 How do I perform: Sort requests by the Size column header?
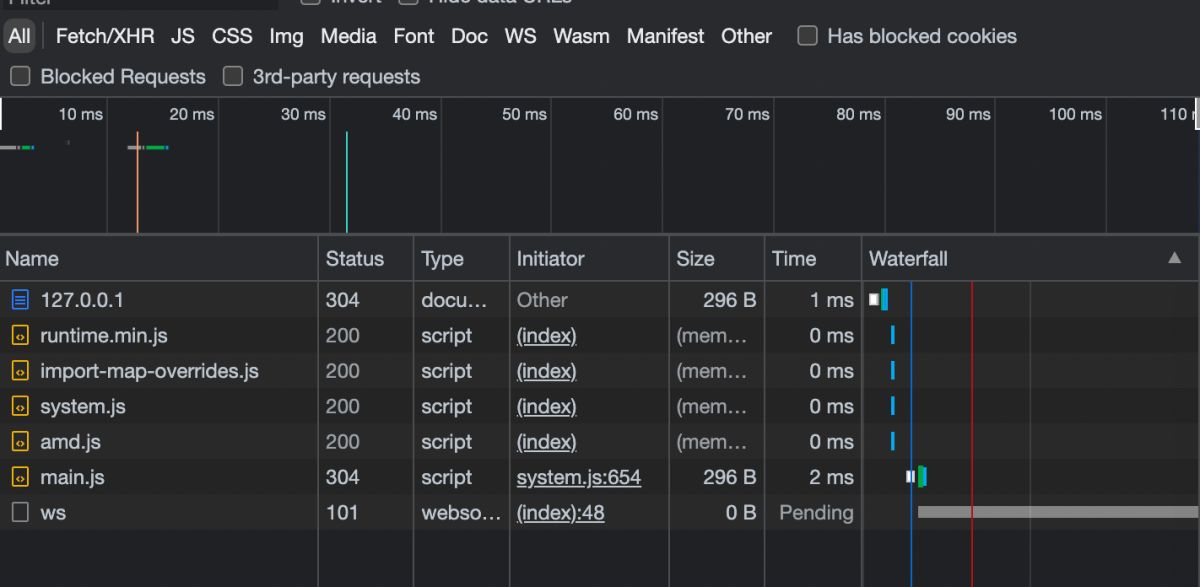pyautogui.click(x=695, y=259)
